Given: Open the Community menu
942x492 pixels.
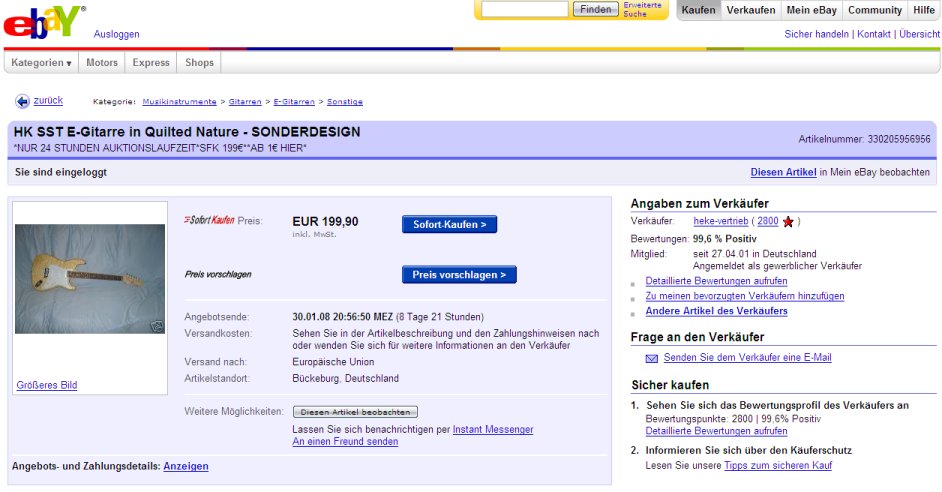Looking at the screenshot, I should (x=875, y=10).
